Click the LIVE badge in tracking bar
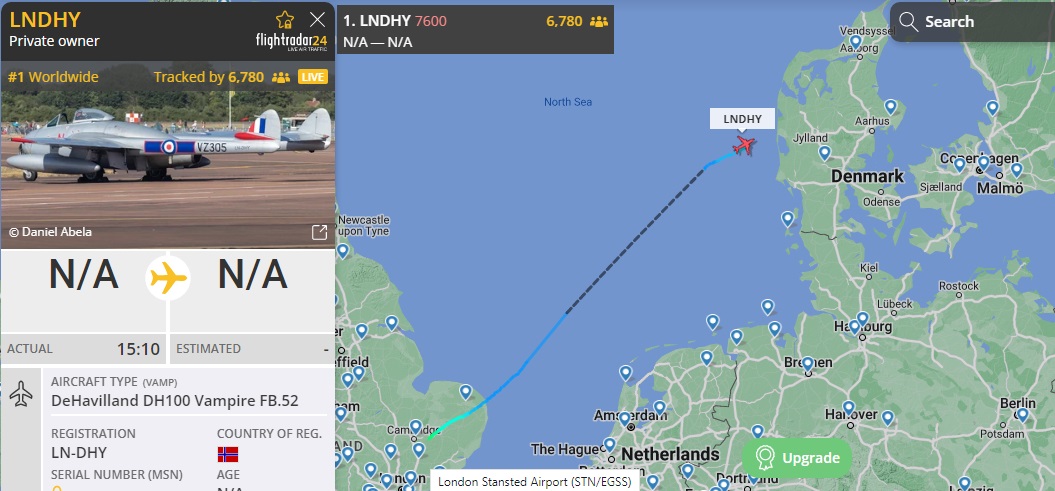 click(x=313, y=77)
